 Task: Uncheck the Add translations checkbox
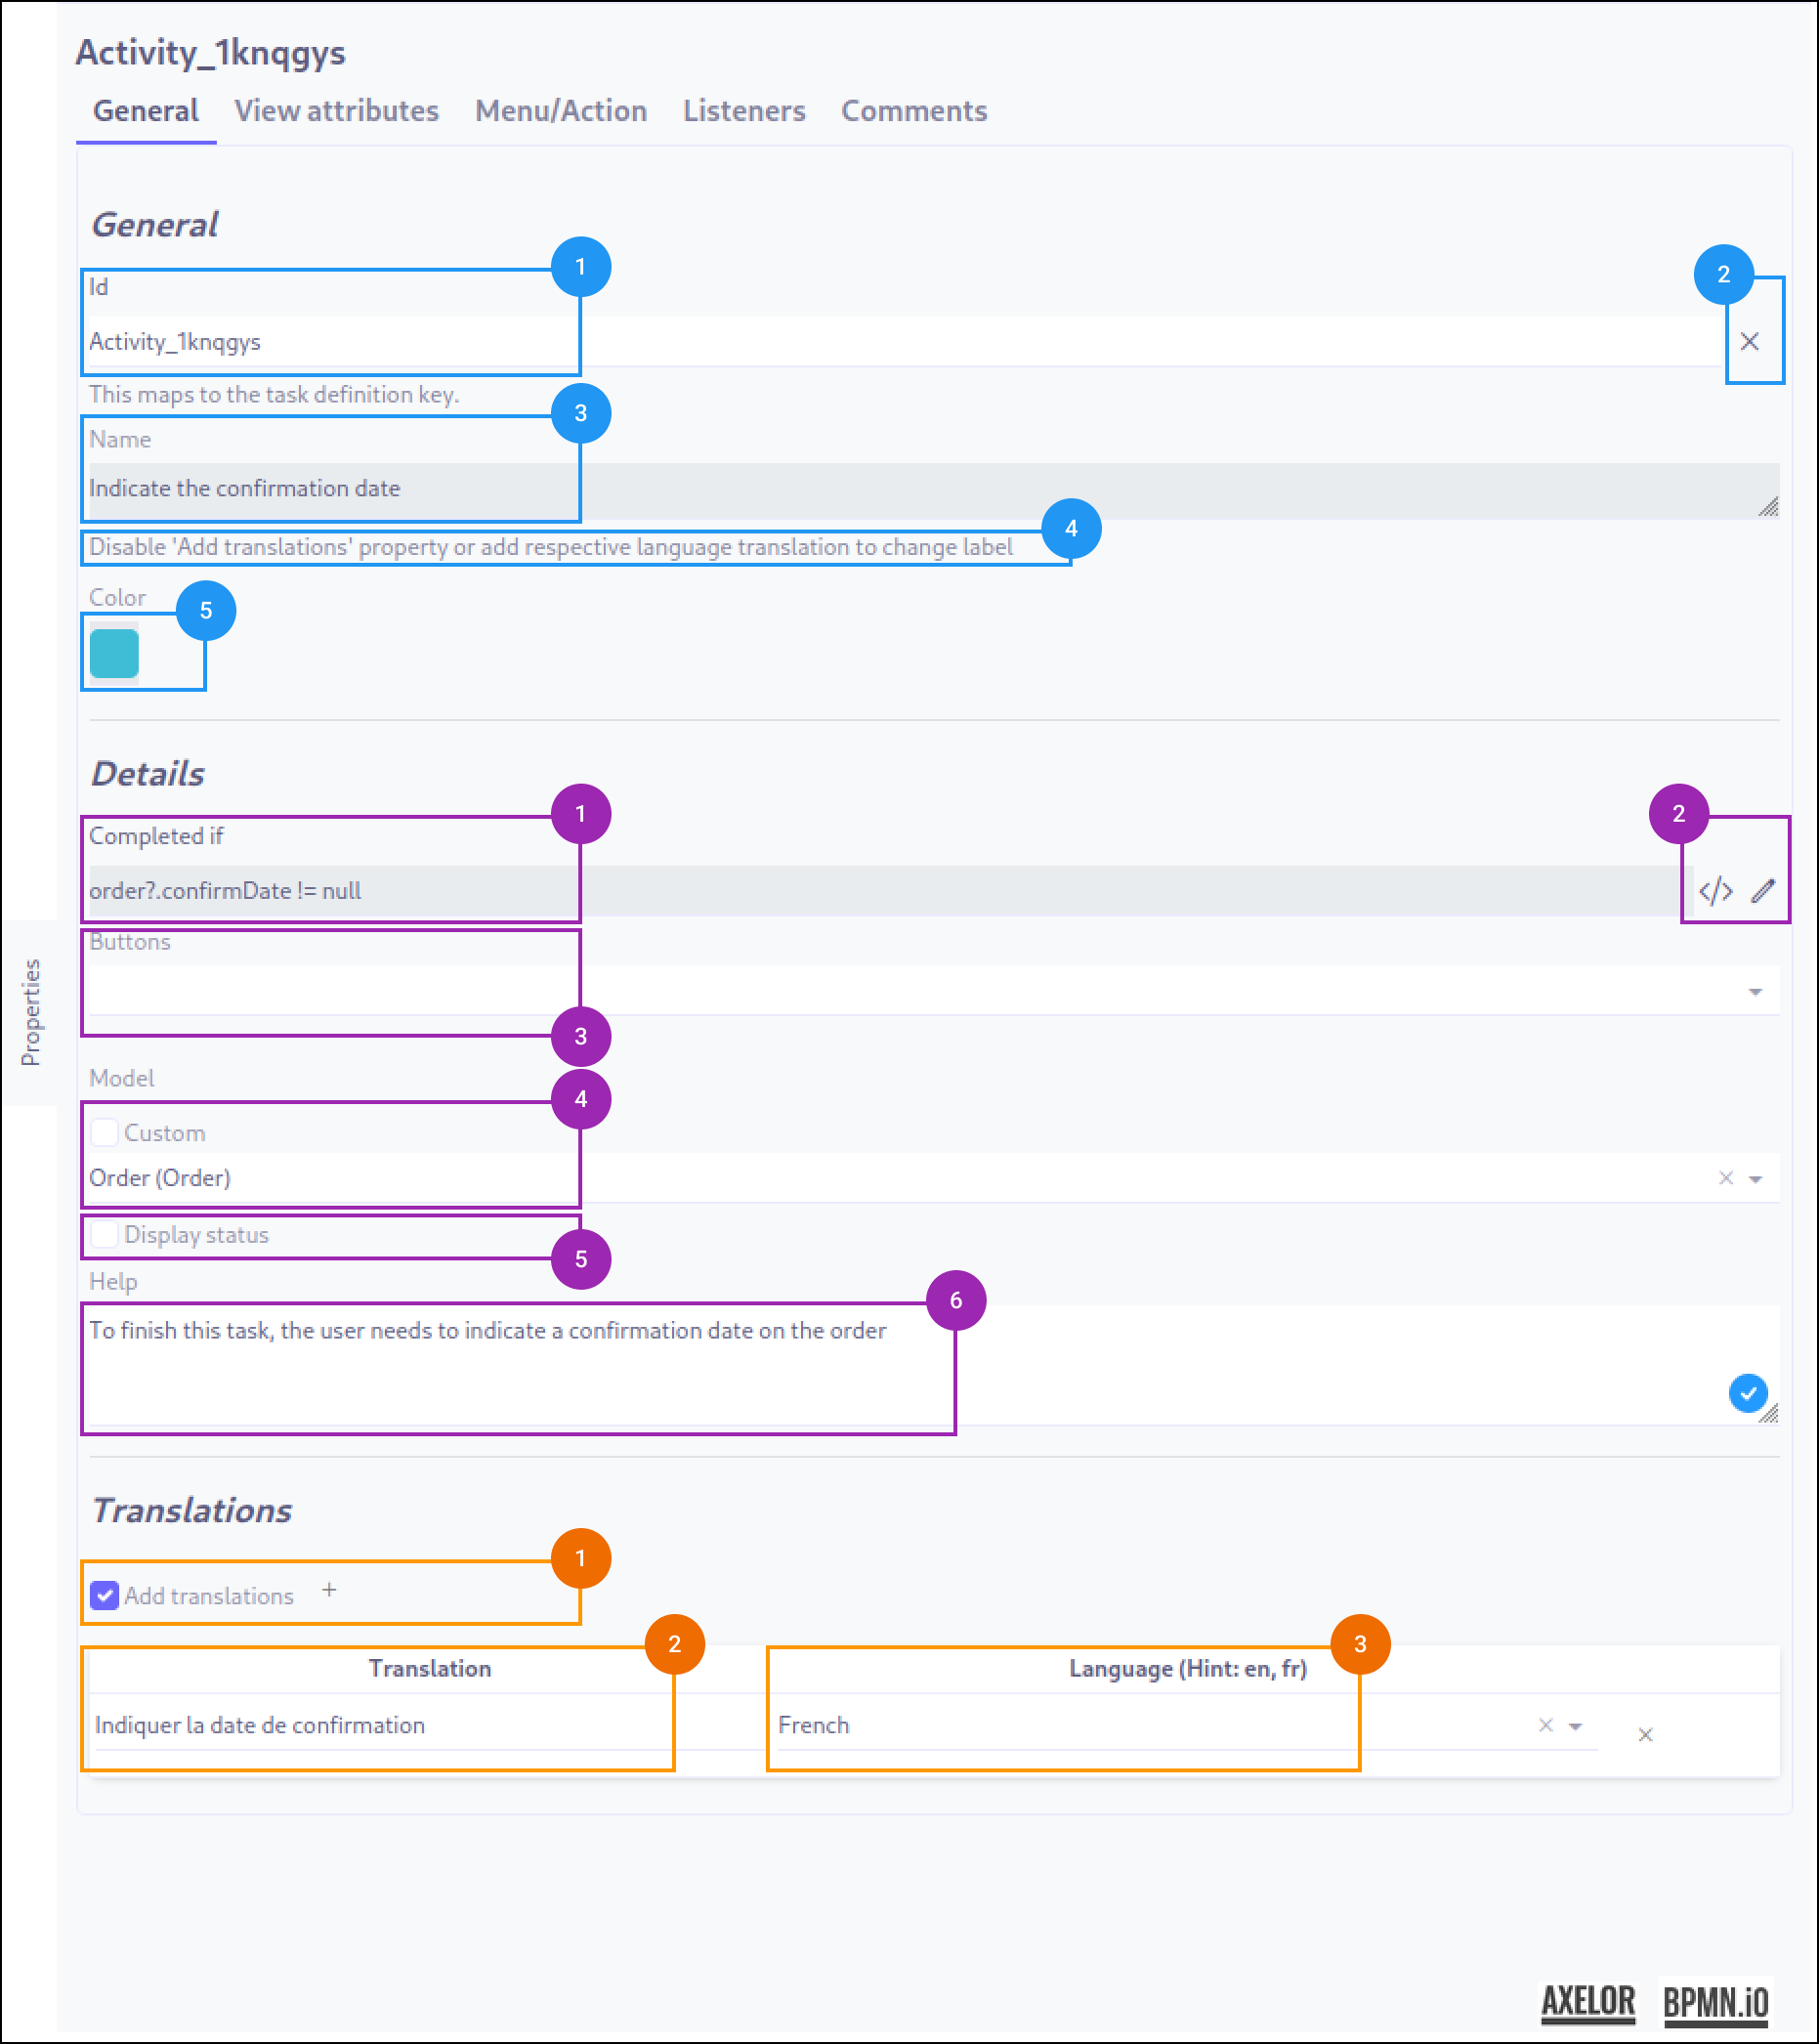[104, 1595]
